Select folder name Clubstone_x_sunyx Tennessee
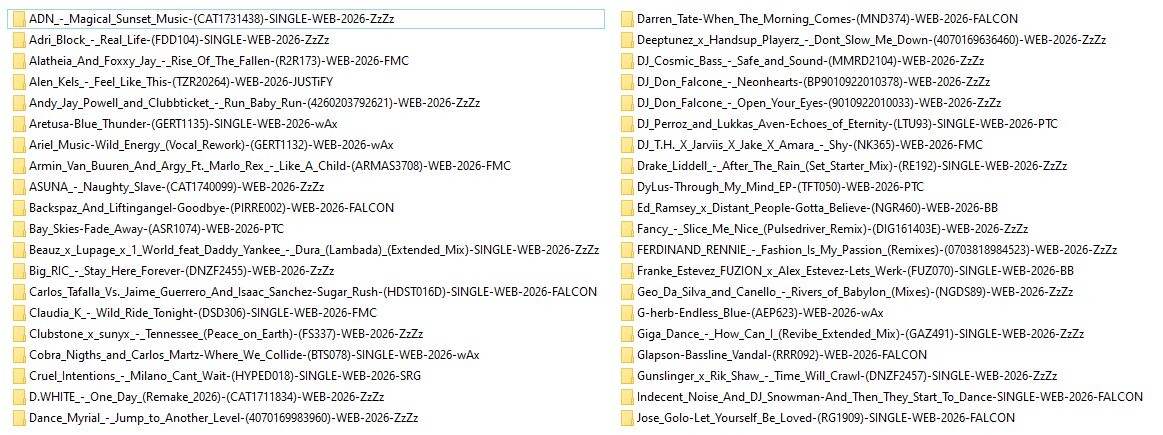Viewport: 1163px width, 435px height. click(226, 334)
